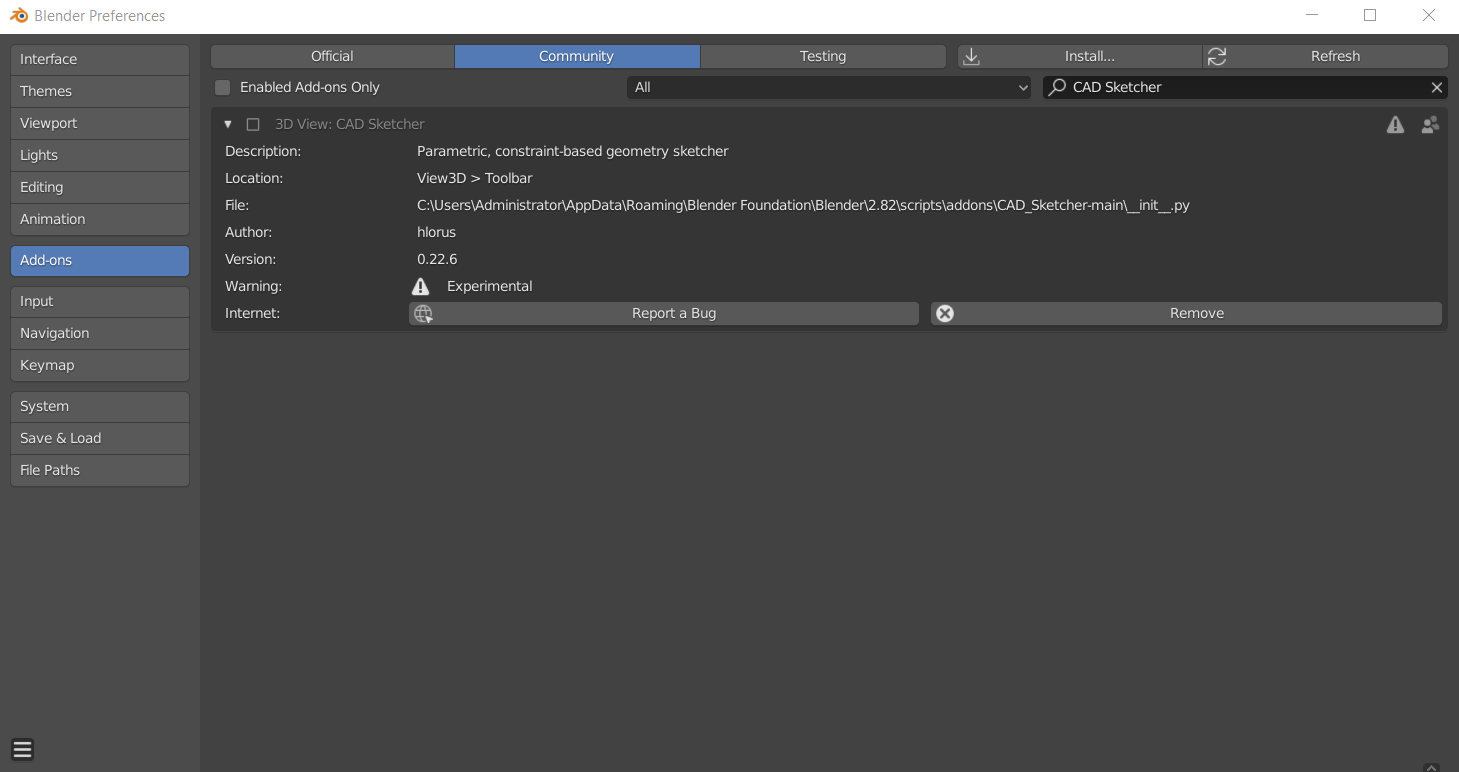Clear the search with the X icon

tap(1437, 87)
